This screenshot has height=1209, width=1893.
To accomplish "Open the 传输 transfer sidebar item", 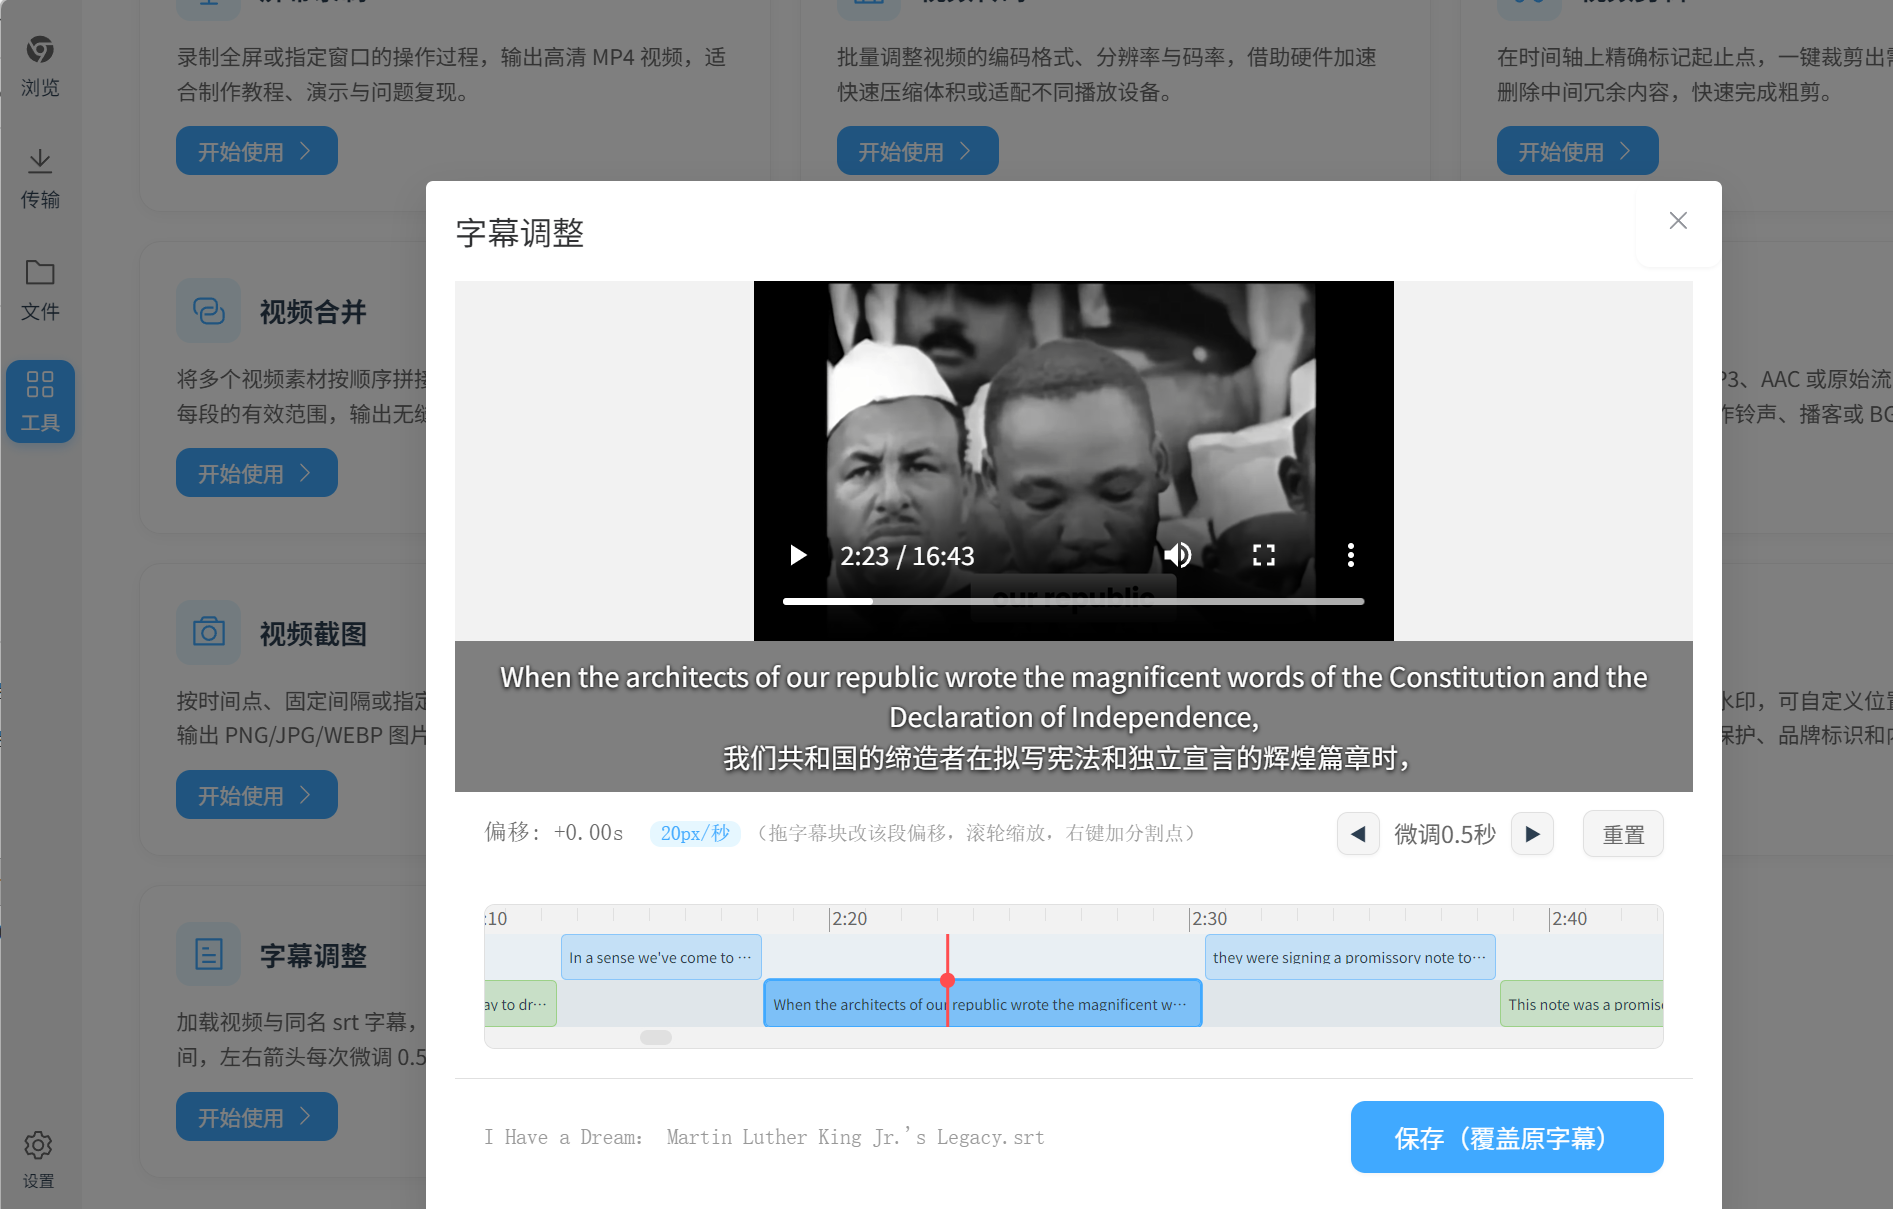I will point(40,178).
